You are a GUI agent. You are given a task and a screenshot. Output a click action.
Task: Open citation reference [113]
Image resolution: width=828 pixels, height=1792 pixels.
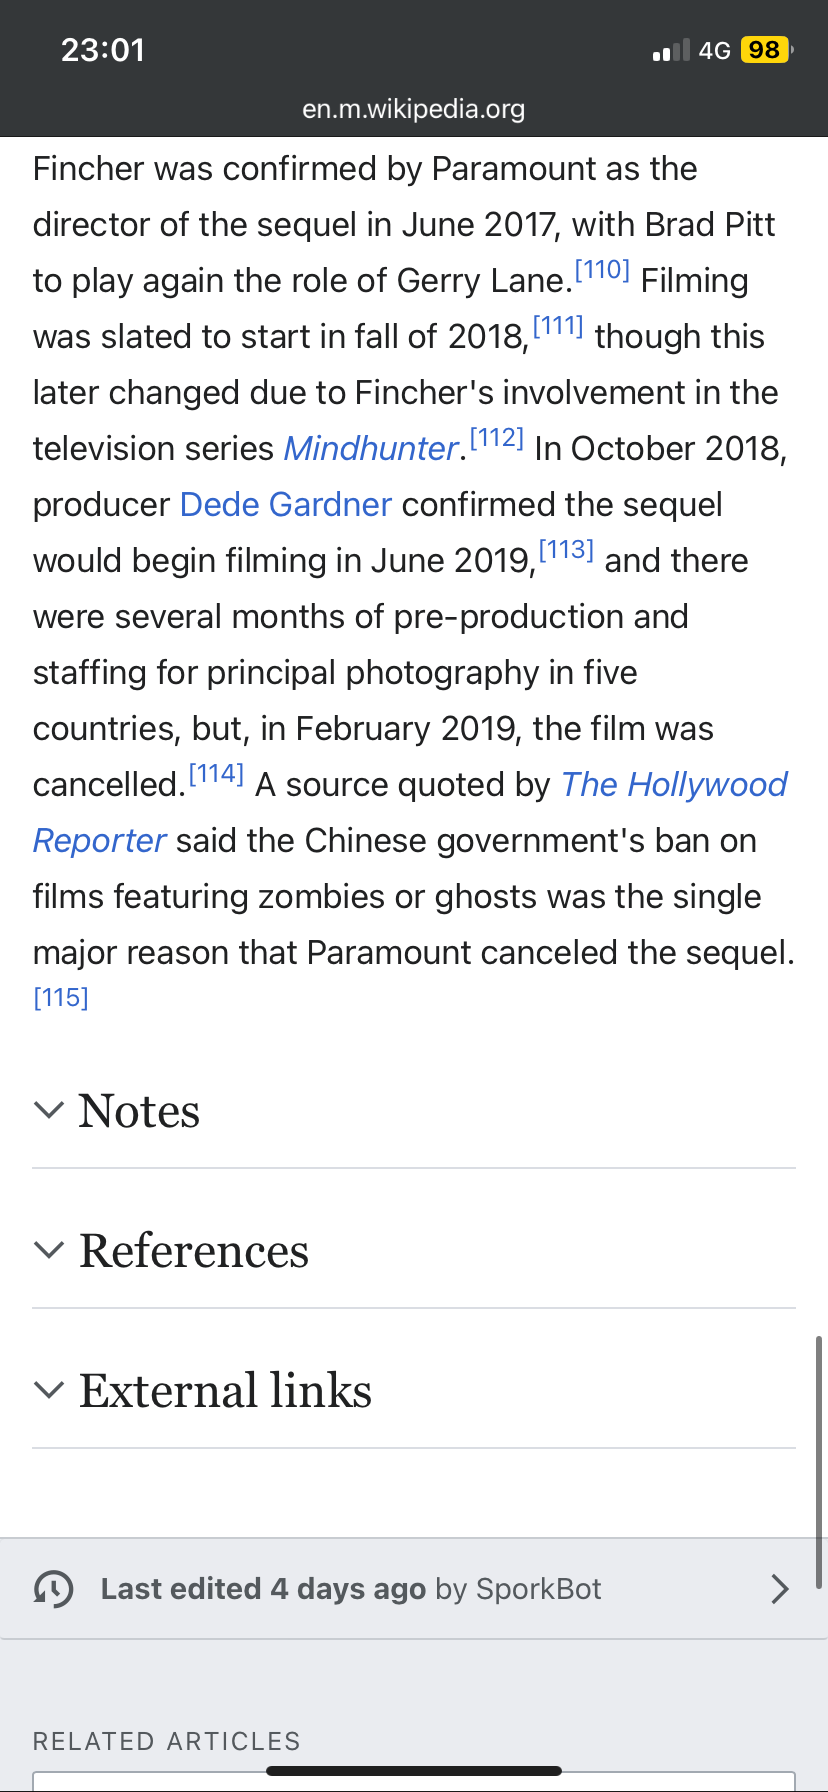pos(566,549)
